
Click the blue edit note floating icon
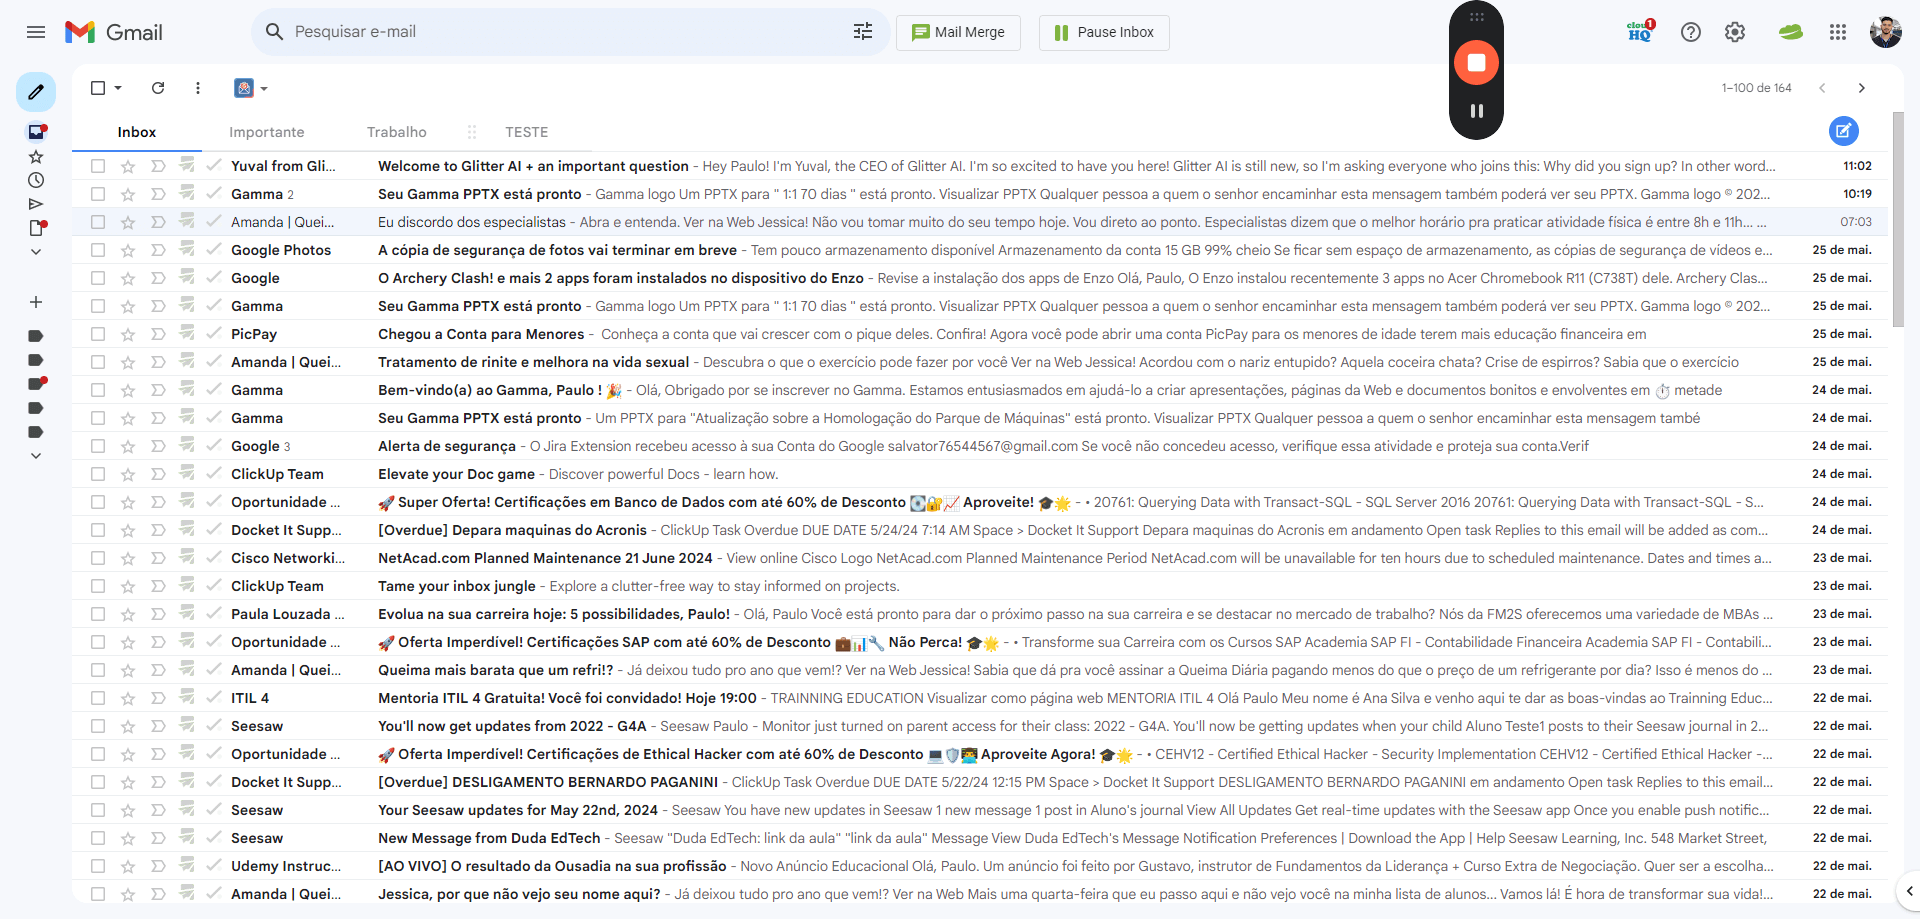pyautogui.click(x=1844, y=131)
